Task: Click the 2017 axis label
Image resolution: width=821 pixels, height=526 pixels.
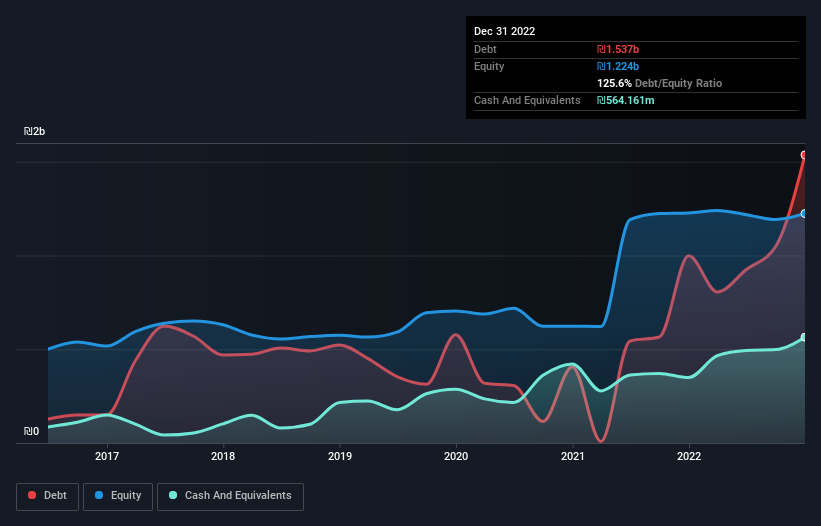Action: (x=107, y=456)
